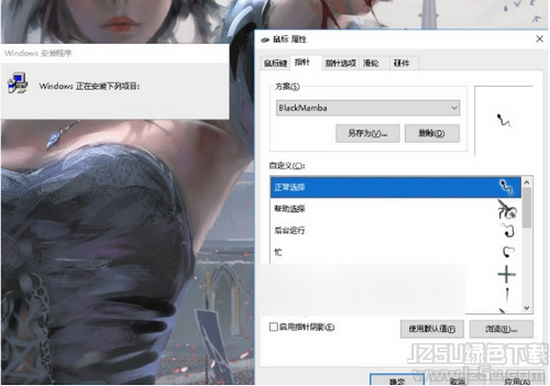Click the mouse icon in dialog title bar
The width and height of the screenshot is (550, 386).
click(265, 40)
